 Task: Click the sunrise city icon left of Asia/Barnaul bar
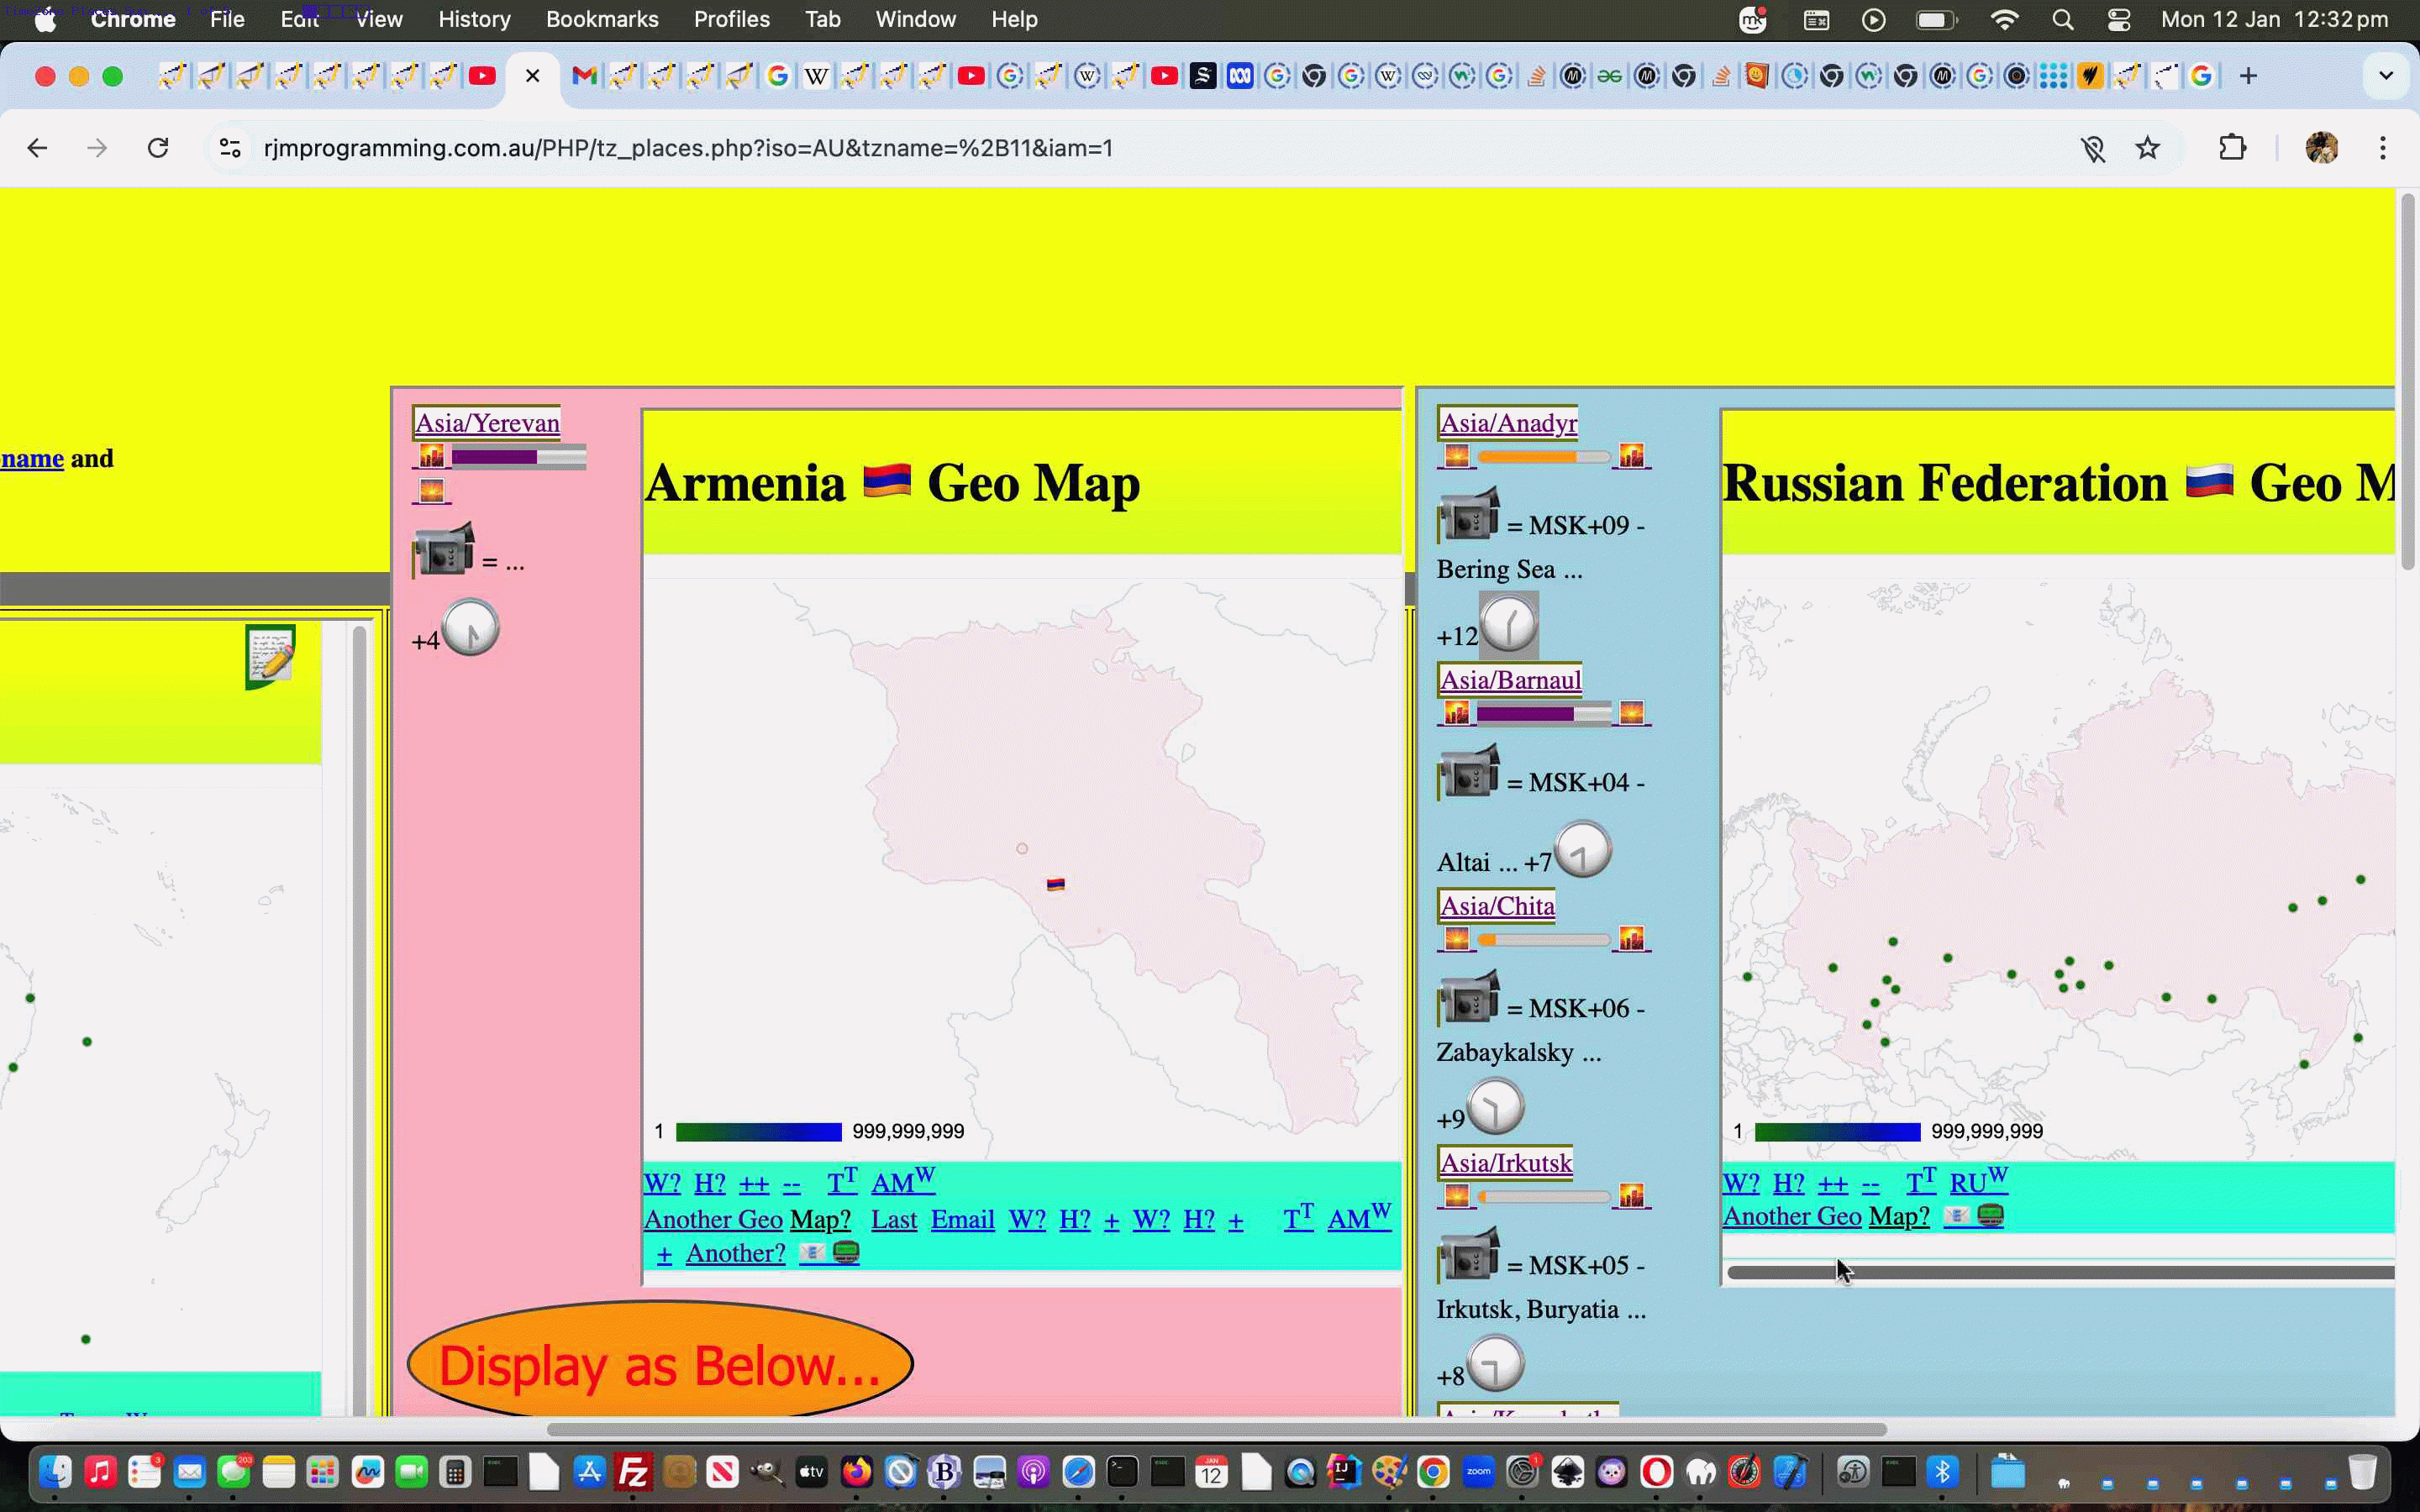1457,712
